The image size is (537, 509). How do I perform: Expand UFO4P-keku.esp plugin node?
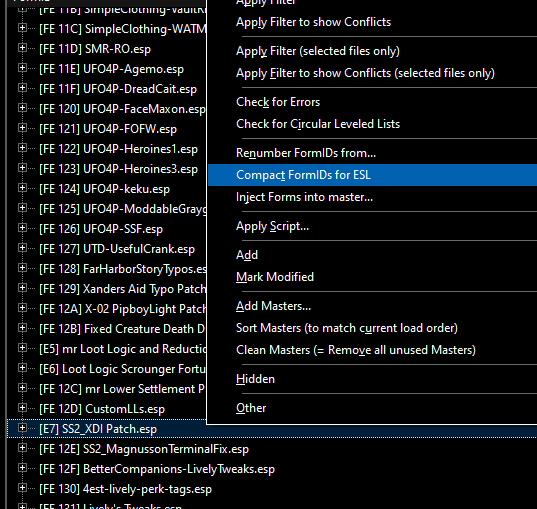click(x=22, y=188)
